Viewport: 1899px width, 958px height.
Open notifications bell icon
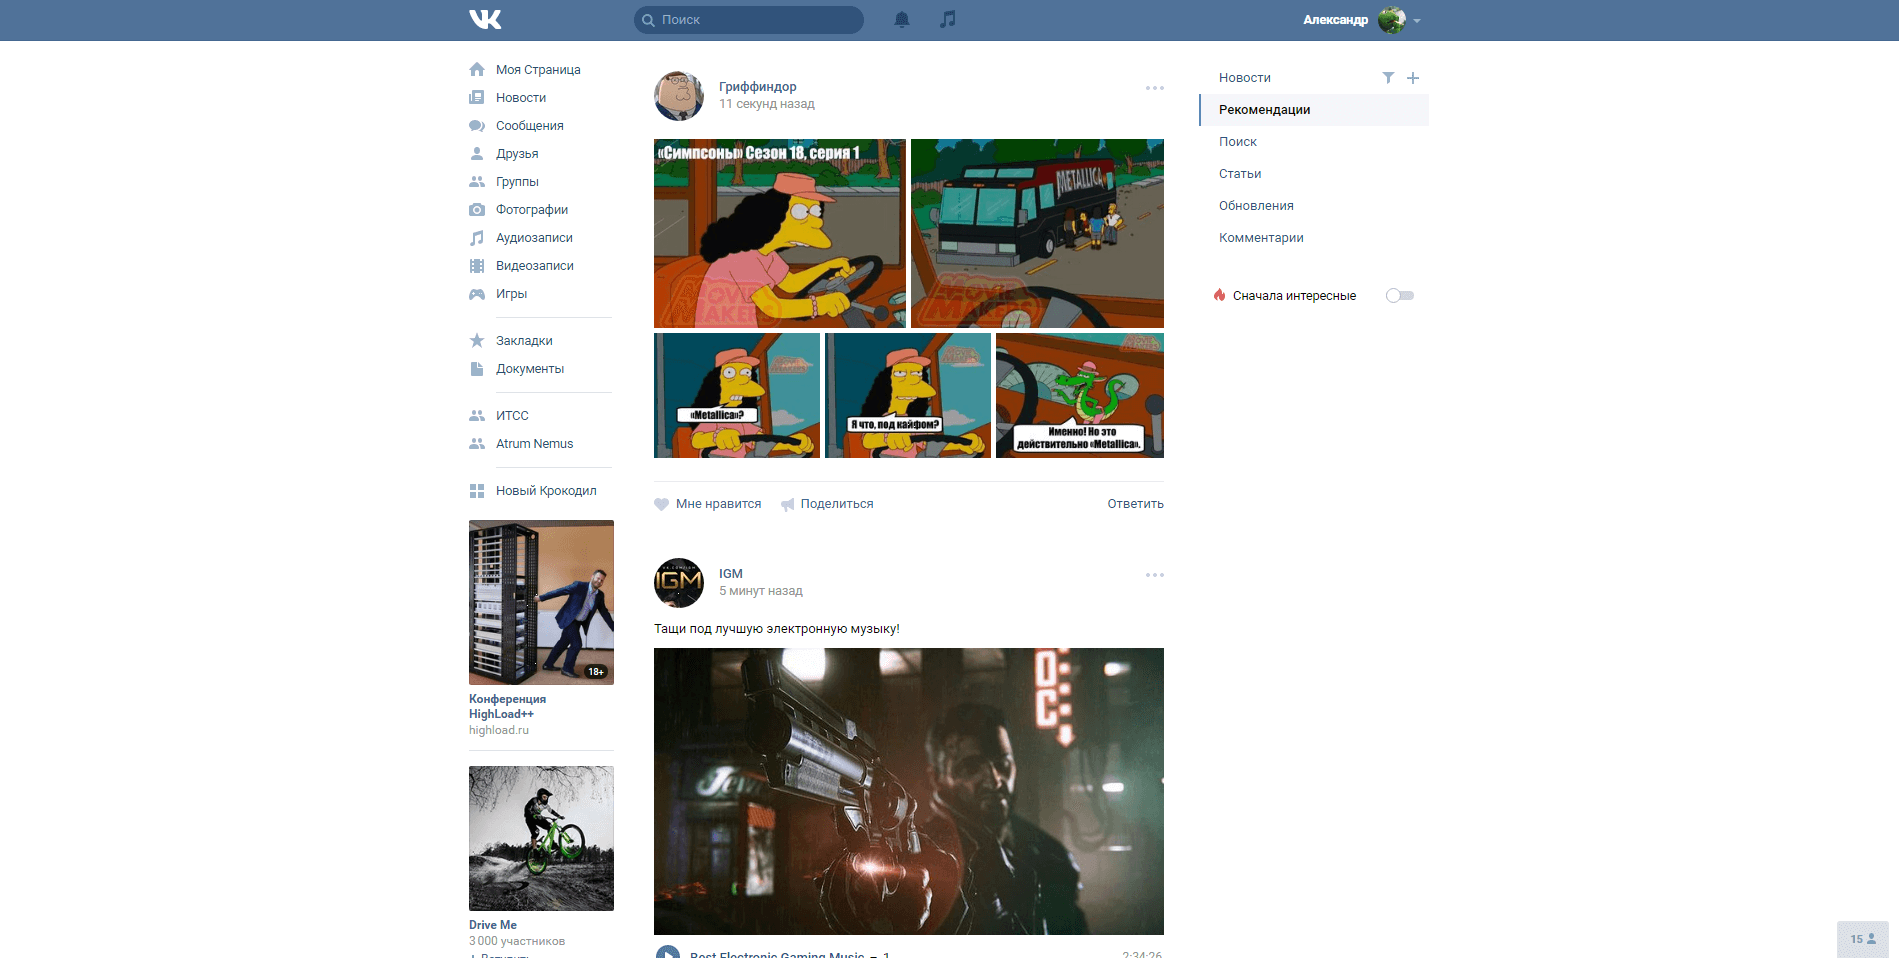(902, 19)
